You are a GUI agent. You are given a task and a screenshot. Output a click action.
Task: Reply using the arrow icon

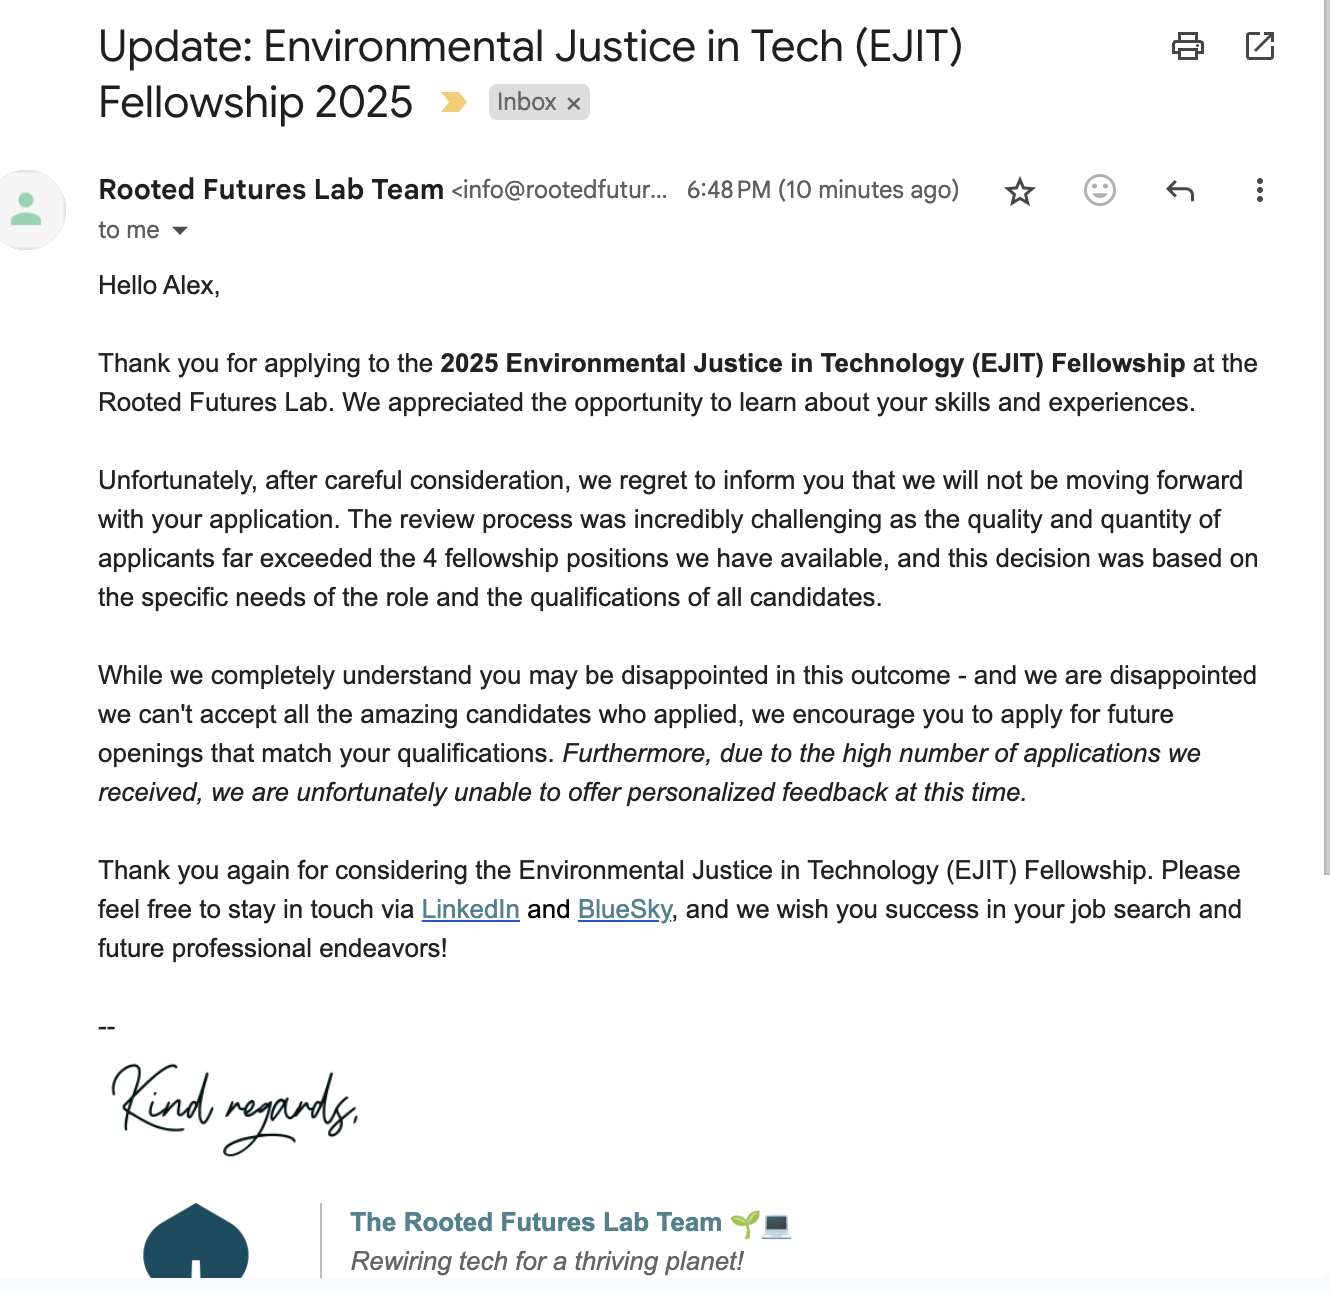point(1180,190)
